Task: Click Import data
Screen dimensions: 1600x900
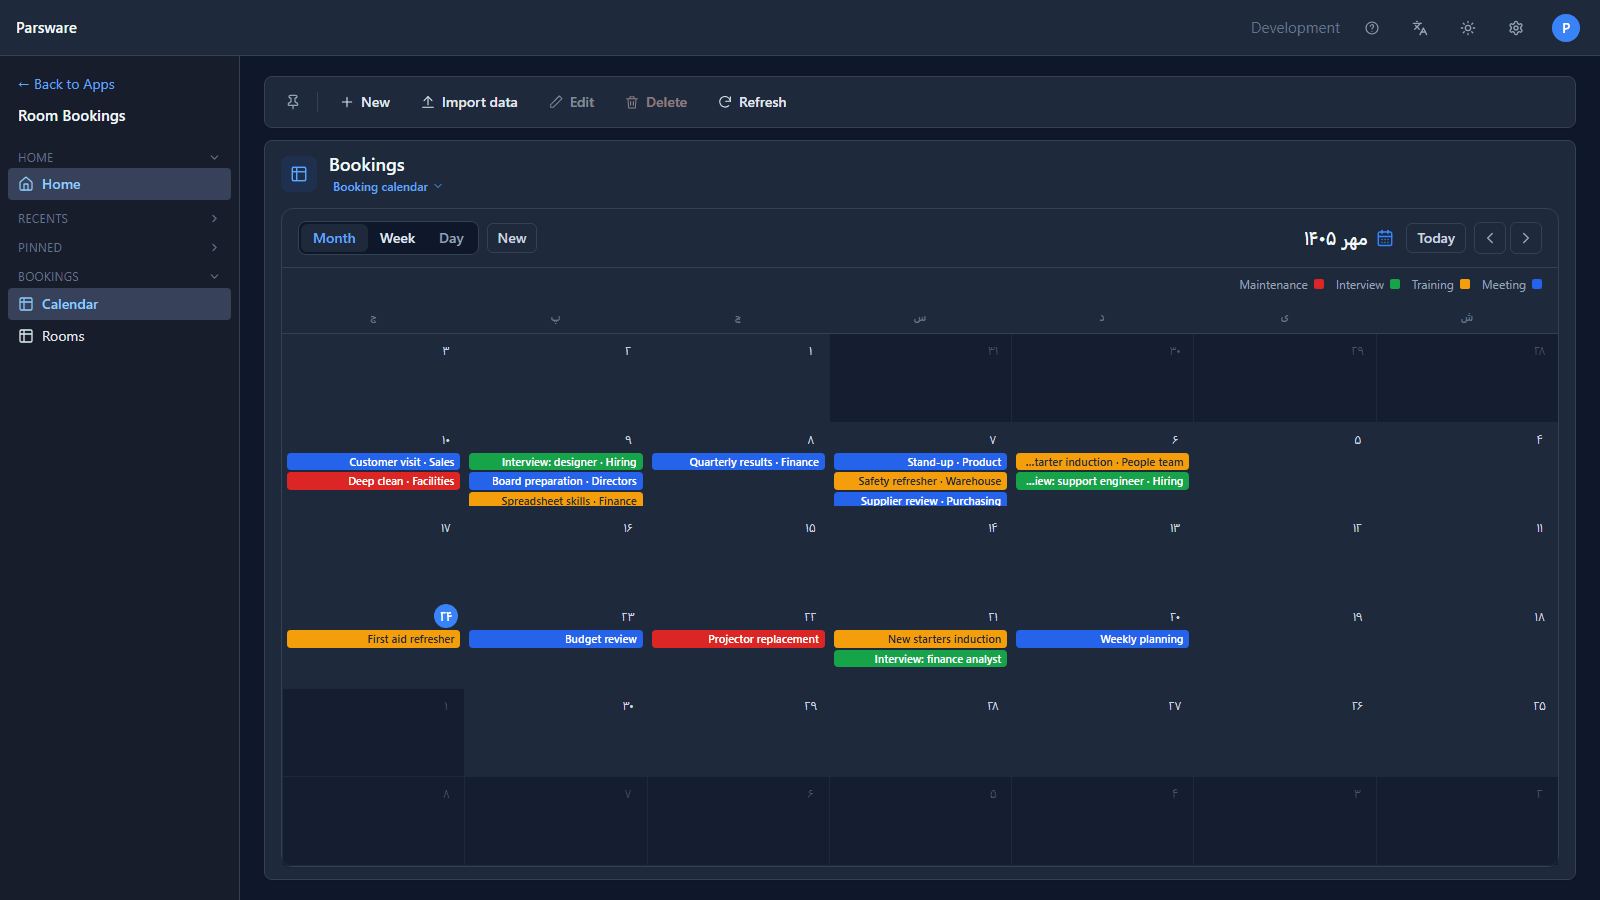Action: (469, 102)
